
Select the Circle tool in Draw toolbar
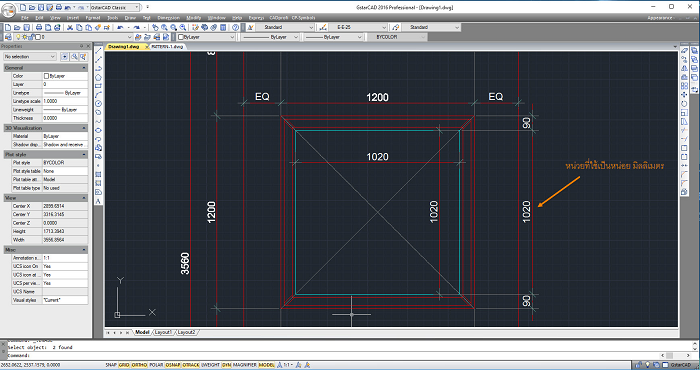[x=99, y=104]
